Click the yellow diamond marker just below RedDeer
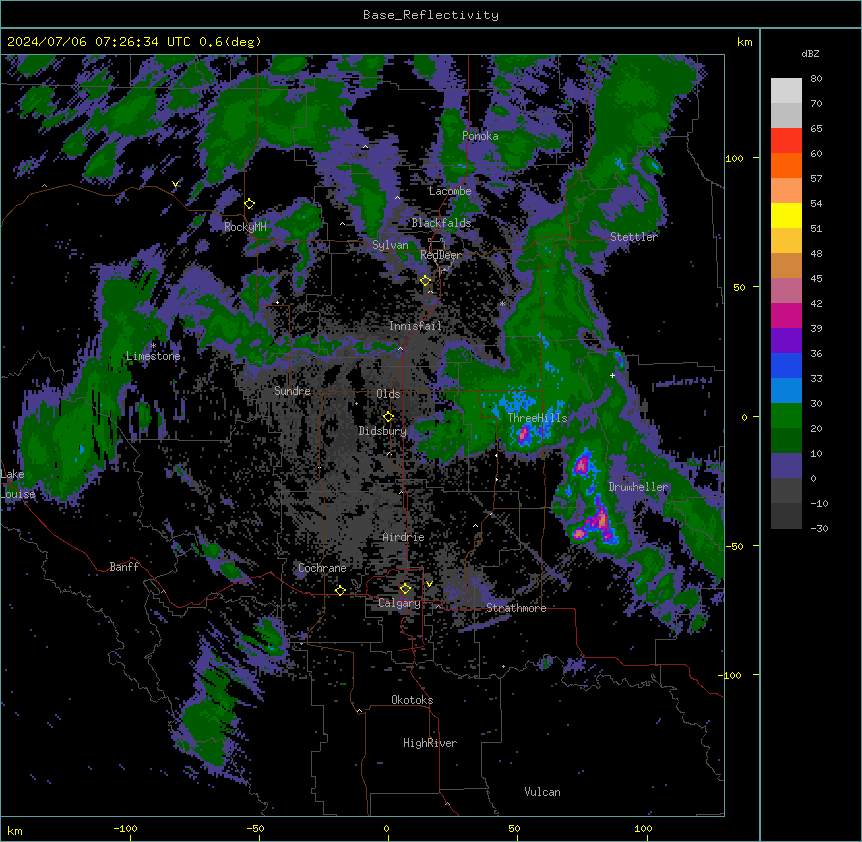Viewport: 862px width, 842px height. pos(426,281)
